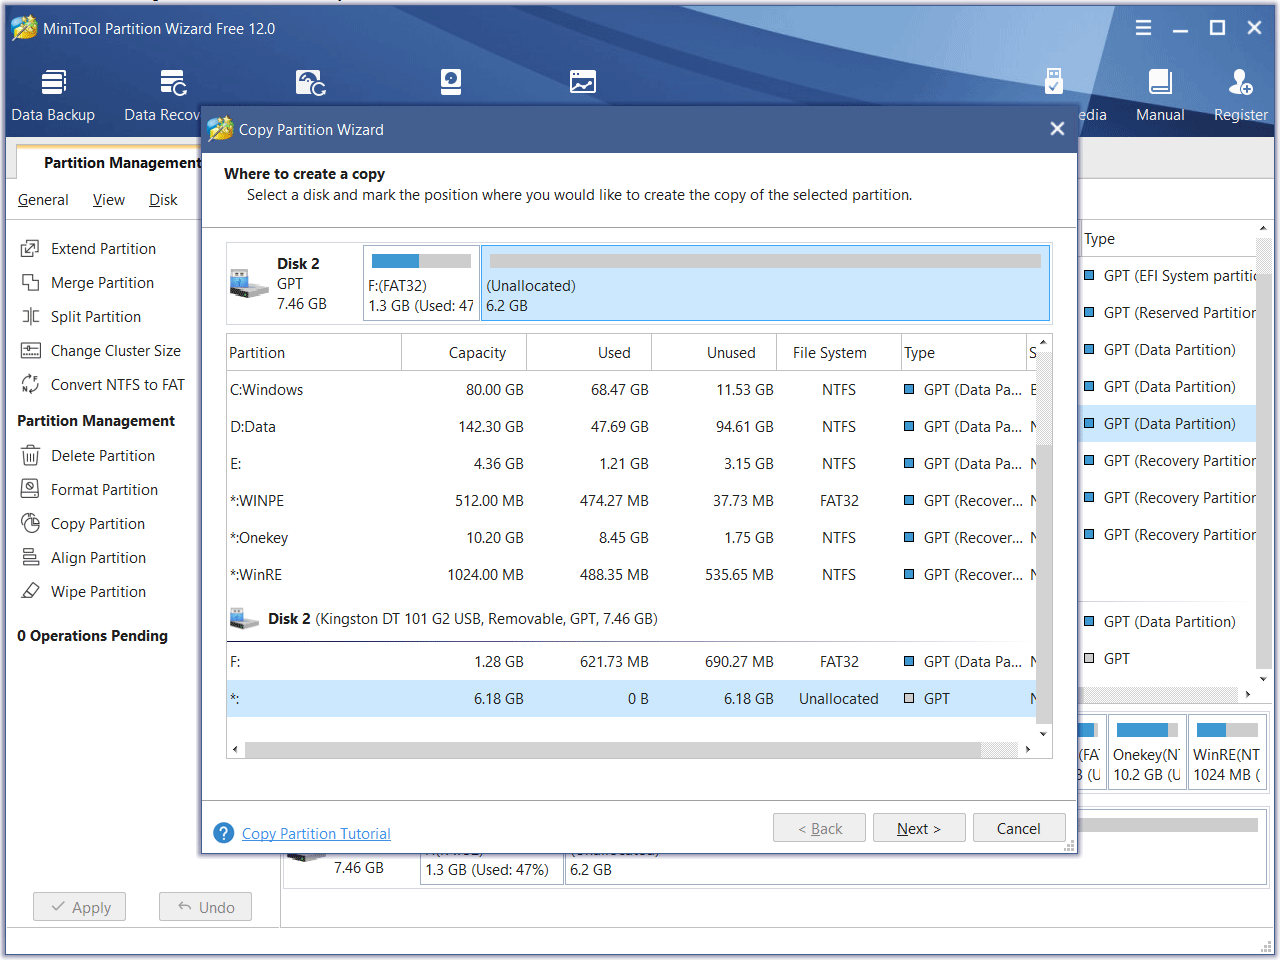Screen dimensions: 1280x960
Task: Click the Disk 2 Kingston drive icon in list
Action: 244,619
